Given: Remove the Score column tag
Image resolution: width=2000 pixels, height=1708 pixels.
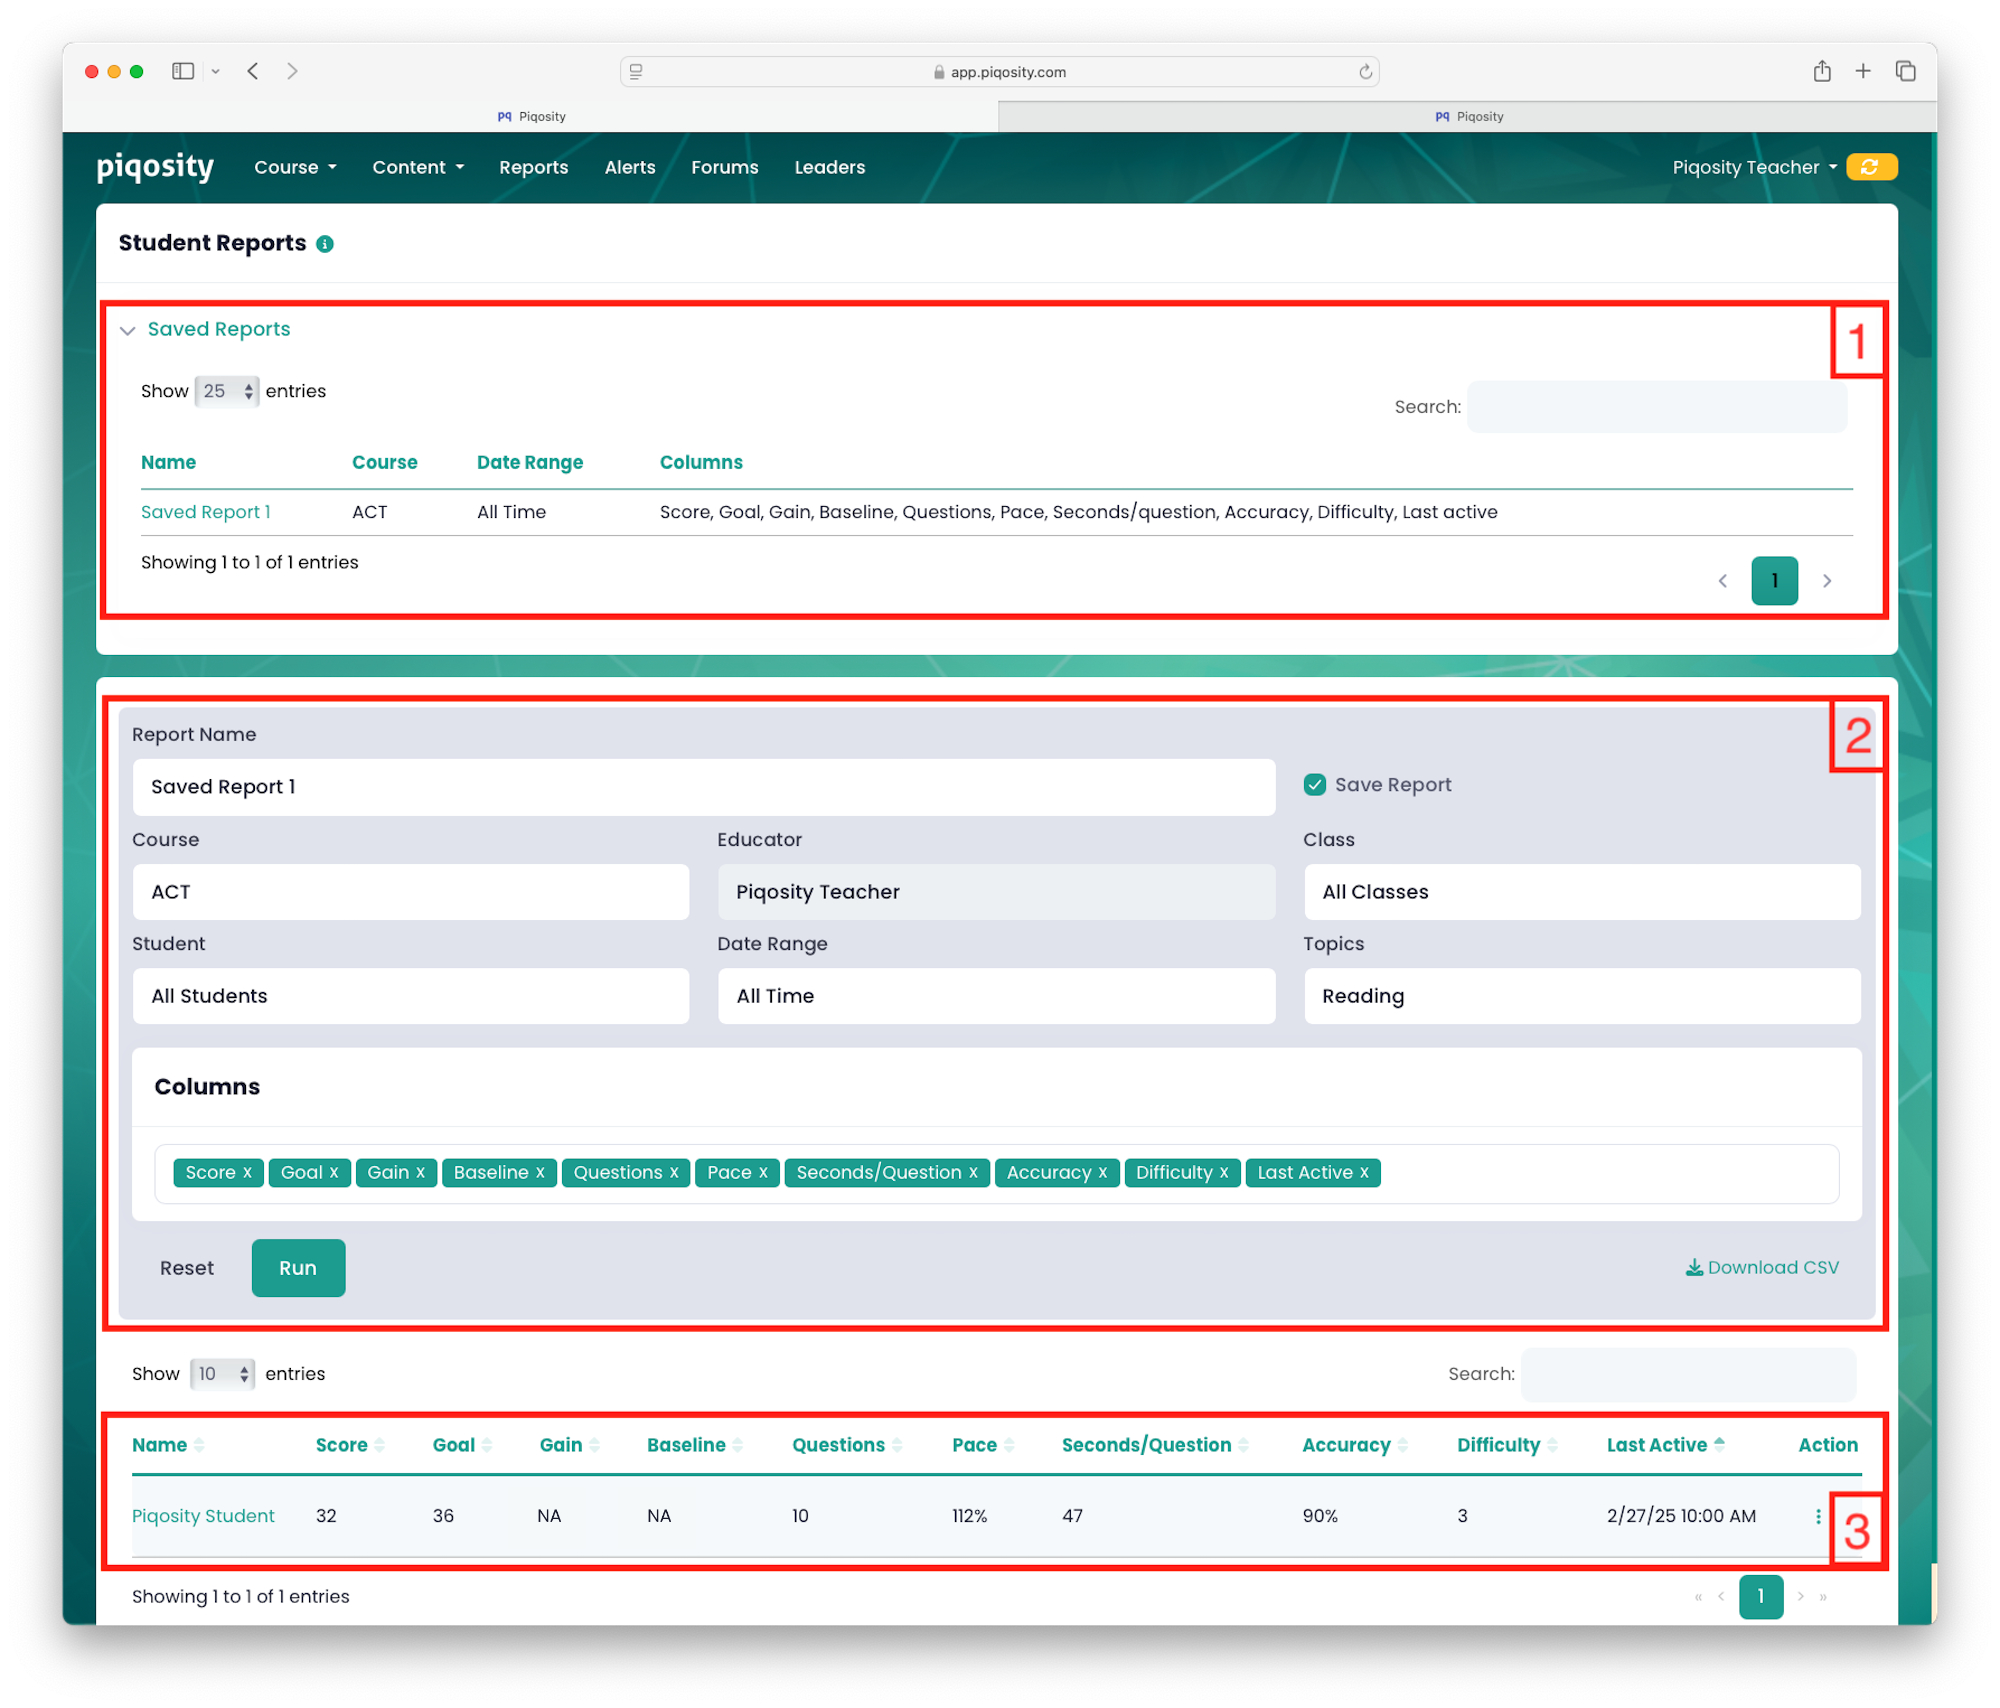Looking at the screenshot, I should pyautogui.click(x=247, y=1173).
